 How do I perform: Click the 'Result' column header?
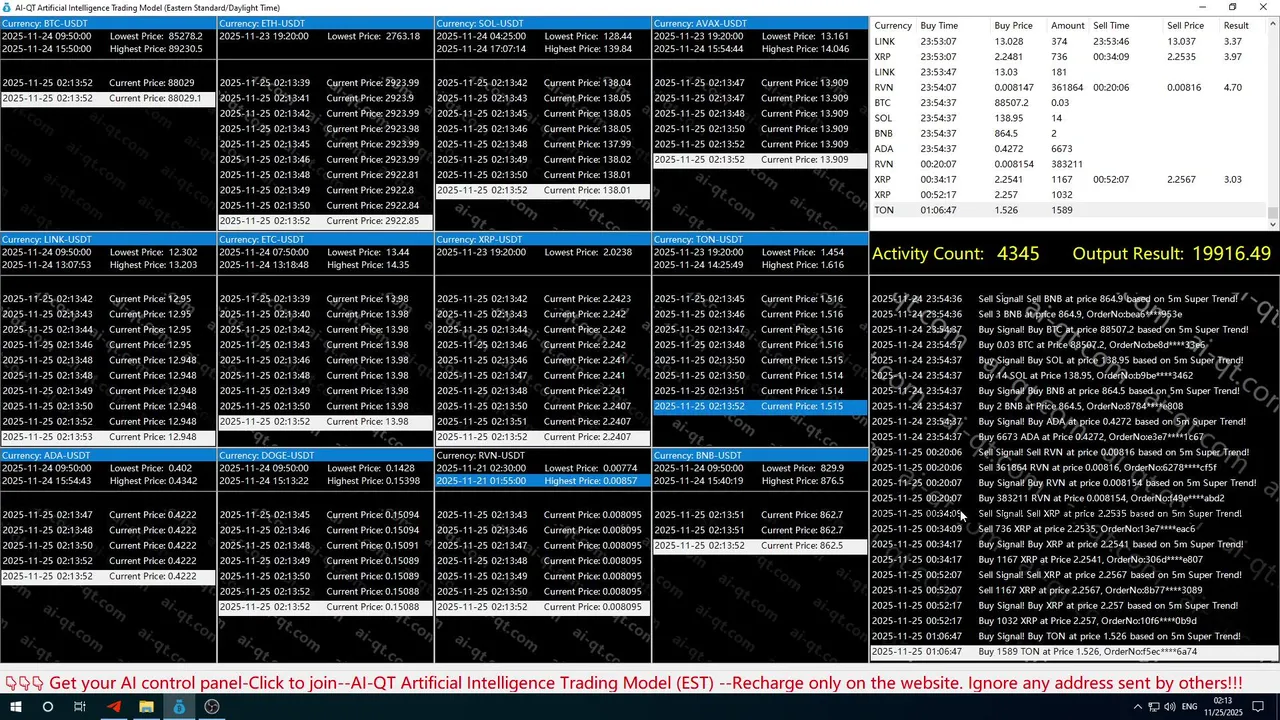pos(1236,26)
